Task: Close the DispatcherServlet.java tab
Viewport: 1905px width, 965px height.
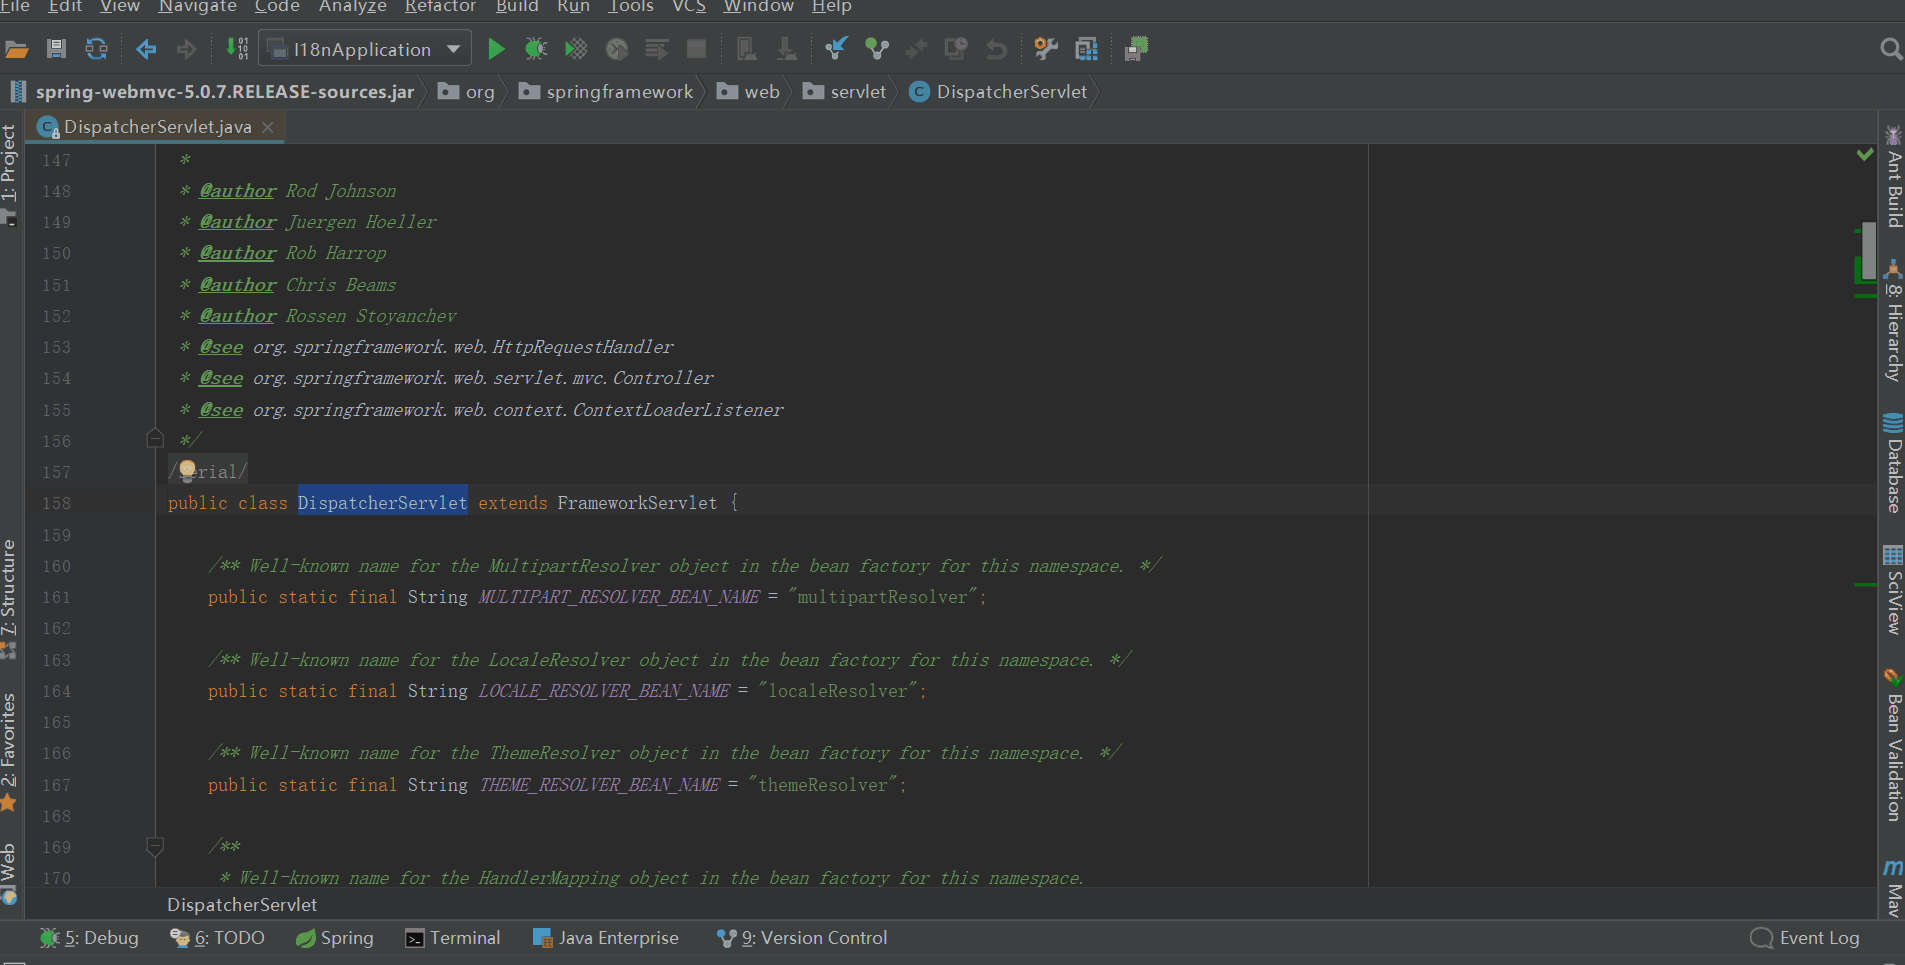Action: 268,127
